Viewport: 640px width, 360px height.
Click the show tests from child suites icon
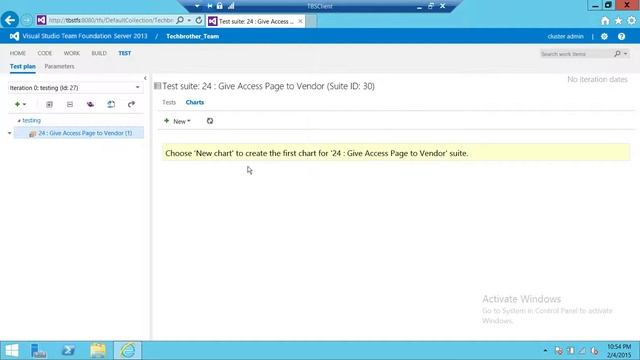click(x=90, y=104)
